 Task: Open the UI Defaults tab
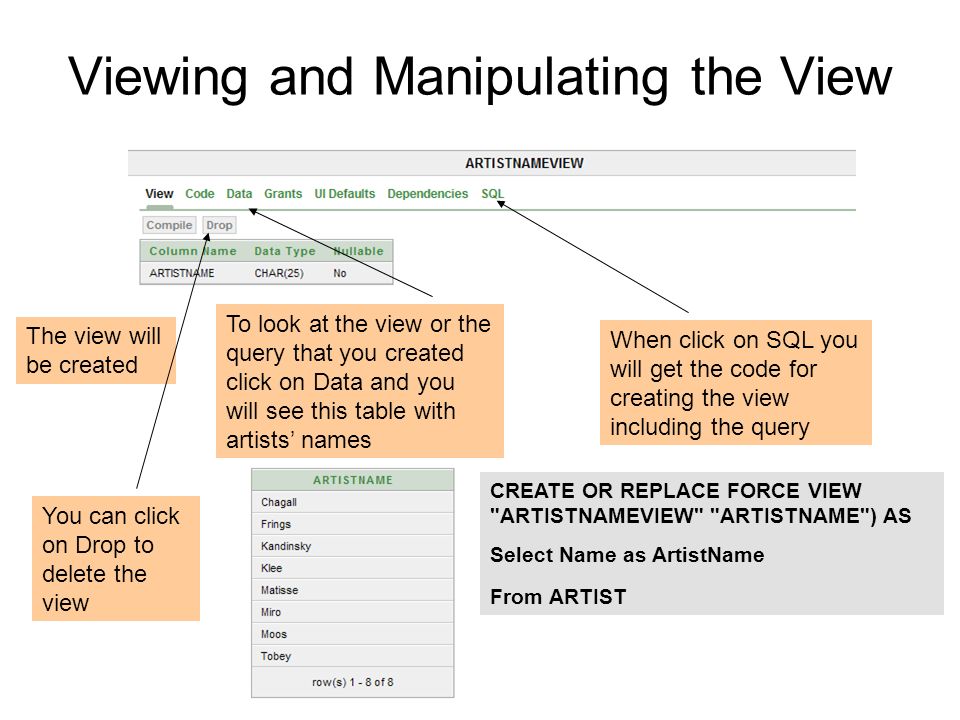click(345, 194)
